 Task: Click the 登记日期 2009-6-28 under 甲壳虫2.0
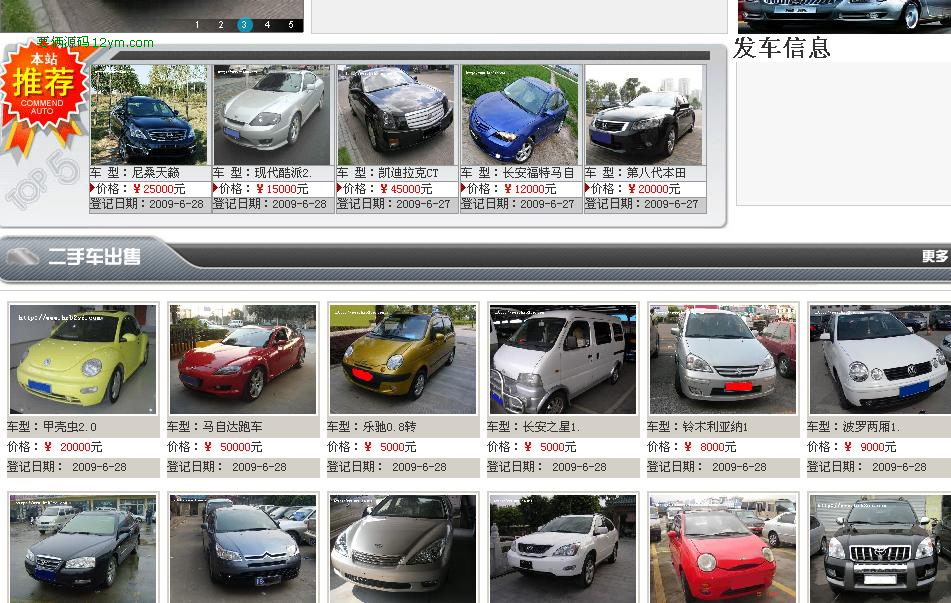tap(67, 467)
